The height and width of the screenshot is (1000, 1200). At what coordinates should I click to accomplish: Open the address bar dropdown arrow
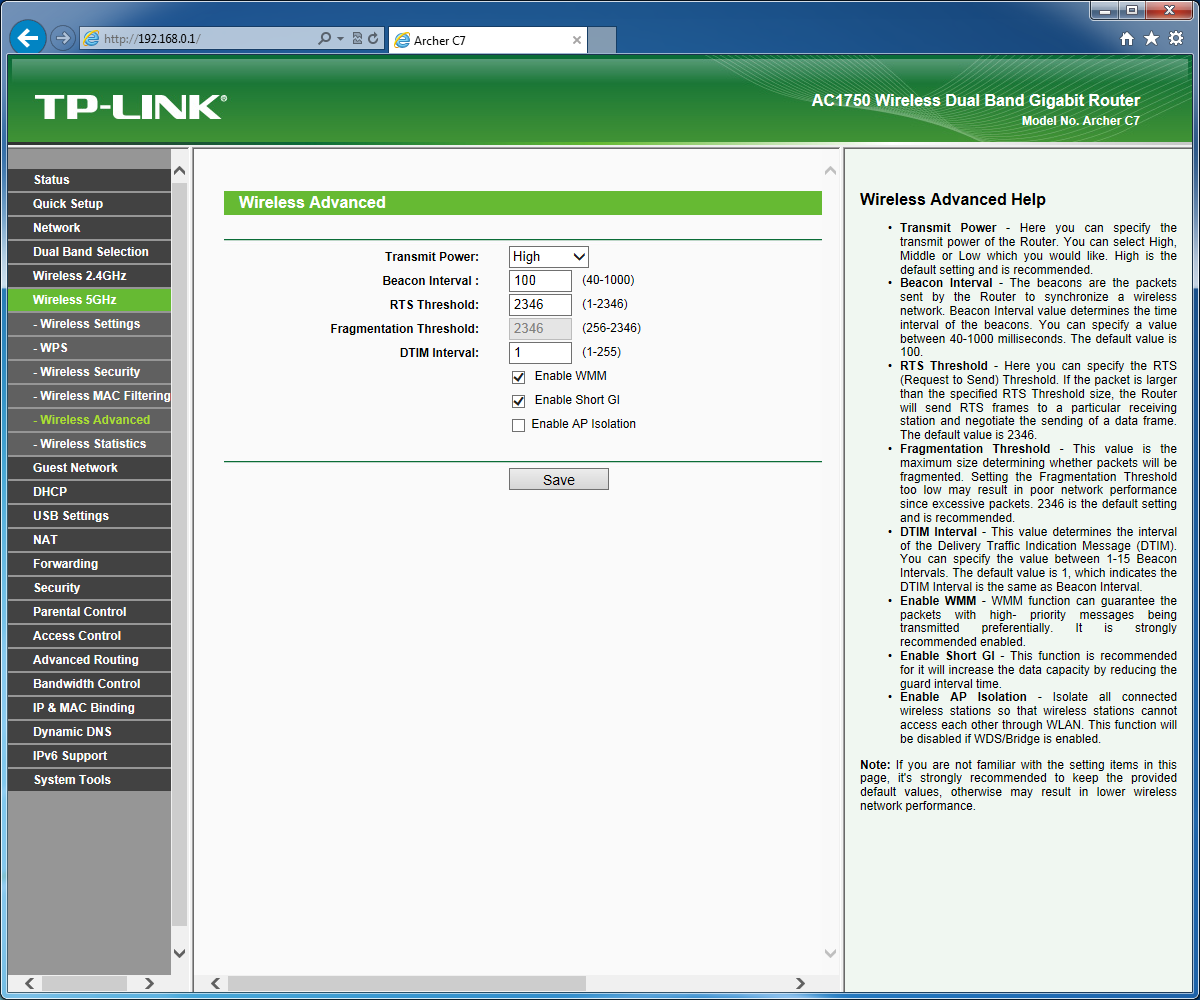340,39
